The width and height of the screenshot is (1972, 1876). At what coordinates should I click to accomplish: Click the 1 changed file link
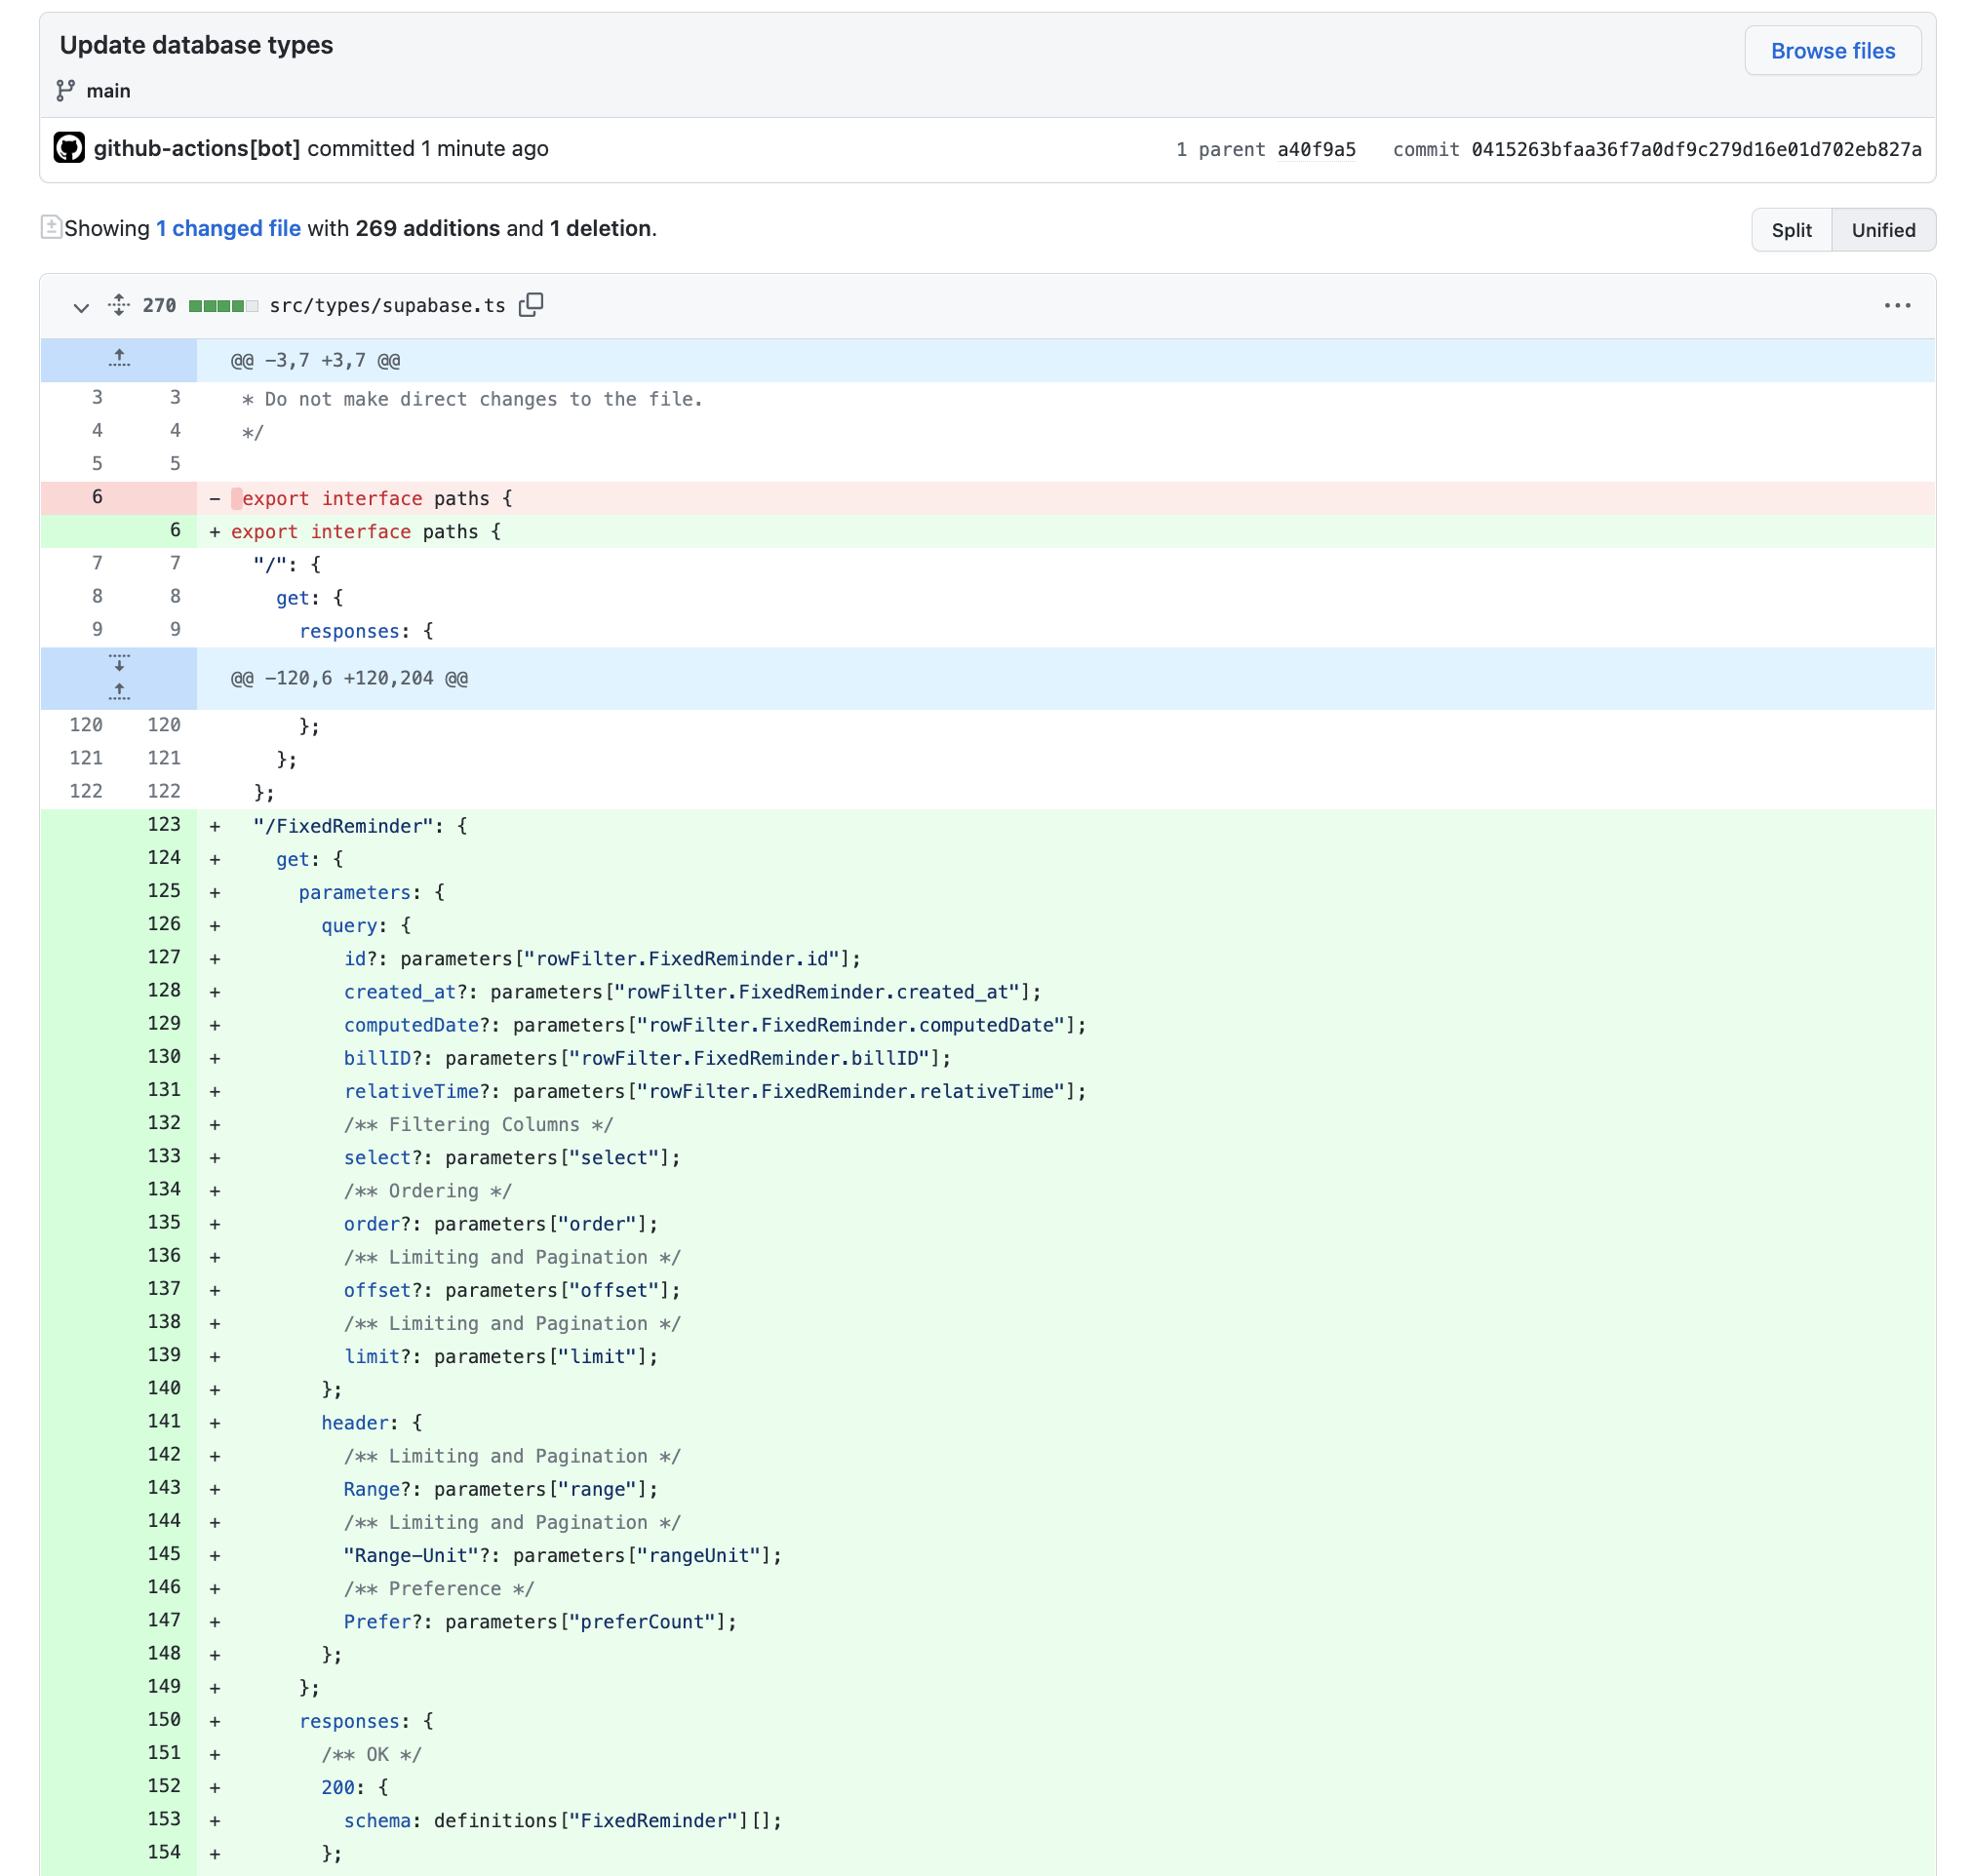point(228,228)
